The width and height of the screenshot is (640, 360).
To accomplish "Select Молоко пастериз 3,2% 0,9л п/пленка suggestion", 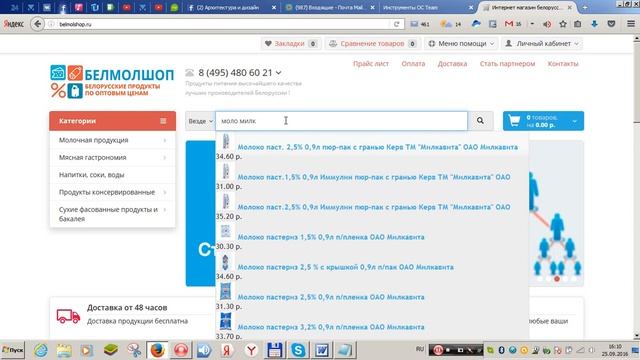I will tap(331, 327).
